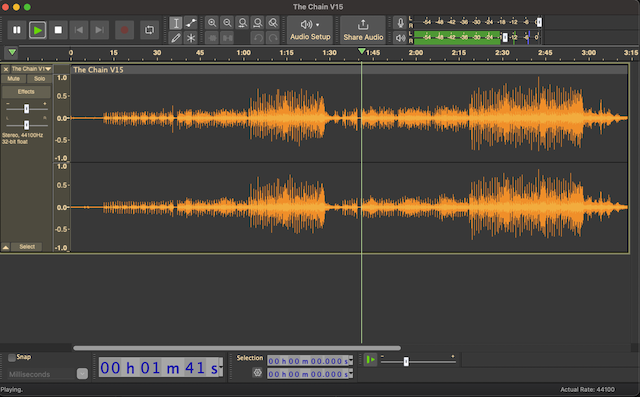
Task: Open the time display format arrow
Action: [x=221, y=368]
